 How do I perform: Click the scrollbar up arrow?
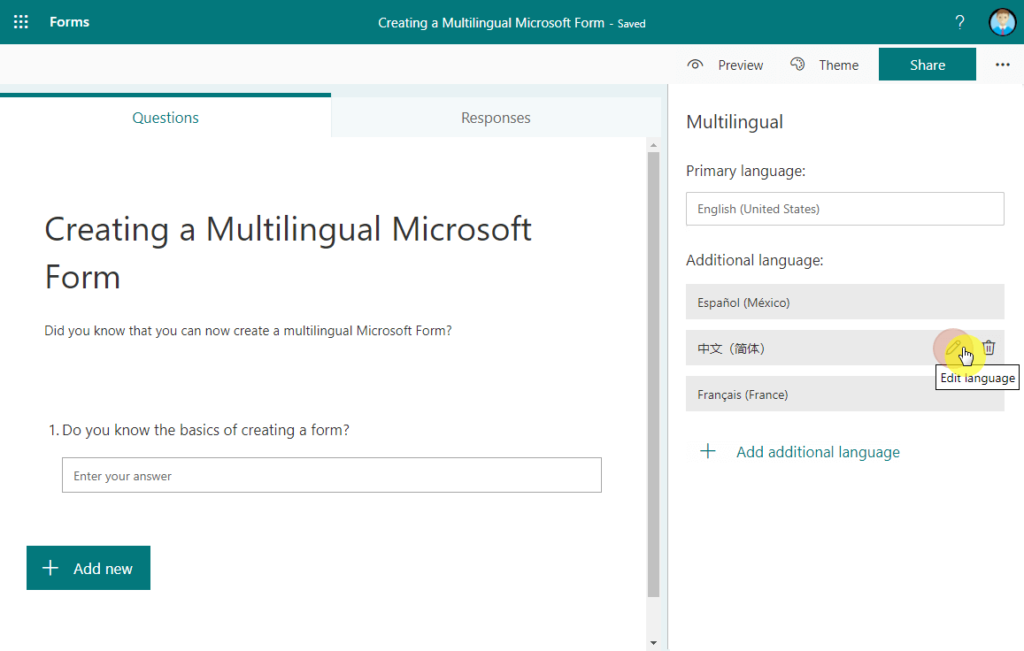pos(653,145)
